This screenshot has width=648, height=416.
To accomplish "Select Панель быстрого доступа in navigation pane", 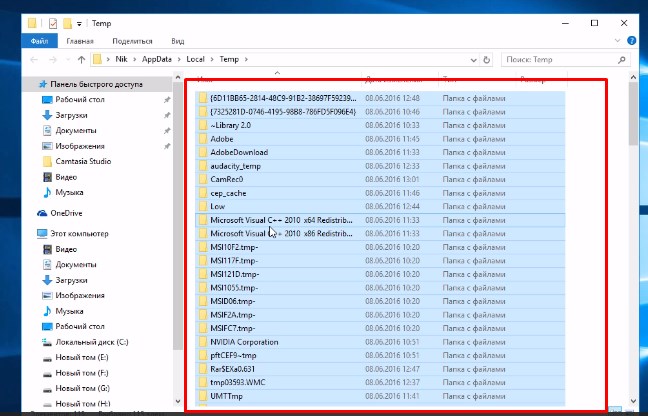I will tap(96, 84).
